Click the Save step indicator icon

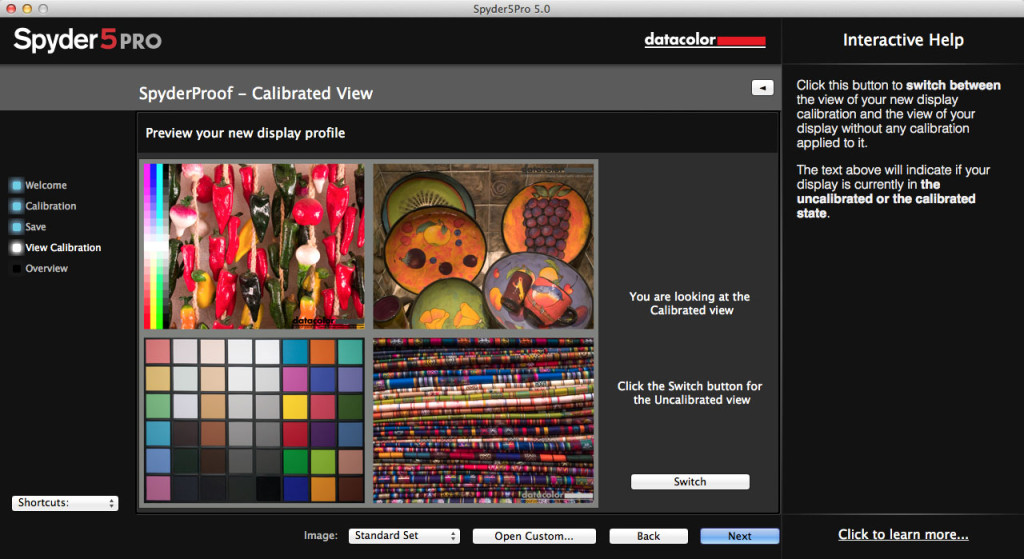(16, 227)
